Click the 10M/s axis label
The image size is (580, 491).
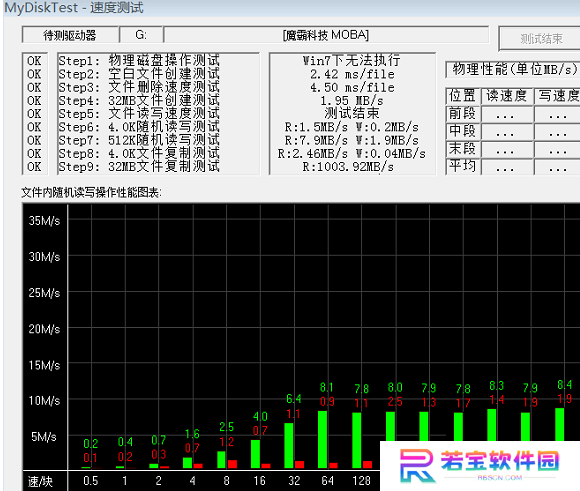click(x=44, y=401)
